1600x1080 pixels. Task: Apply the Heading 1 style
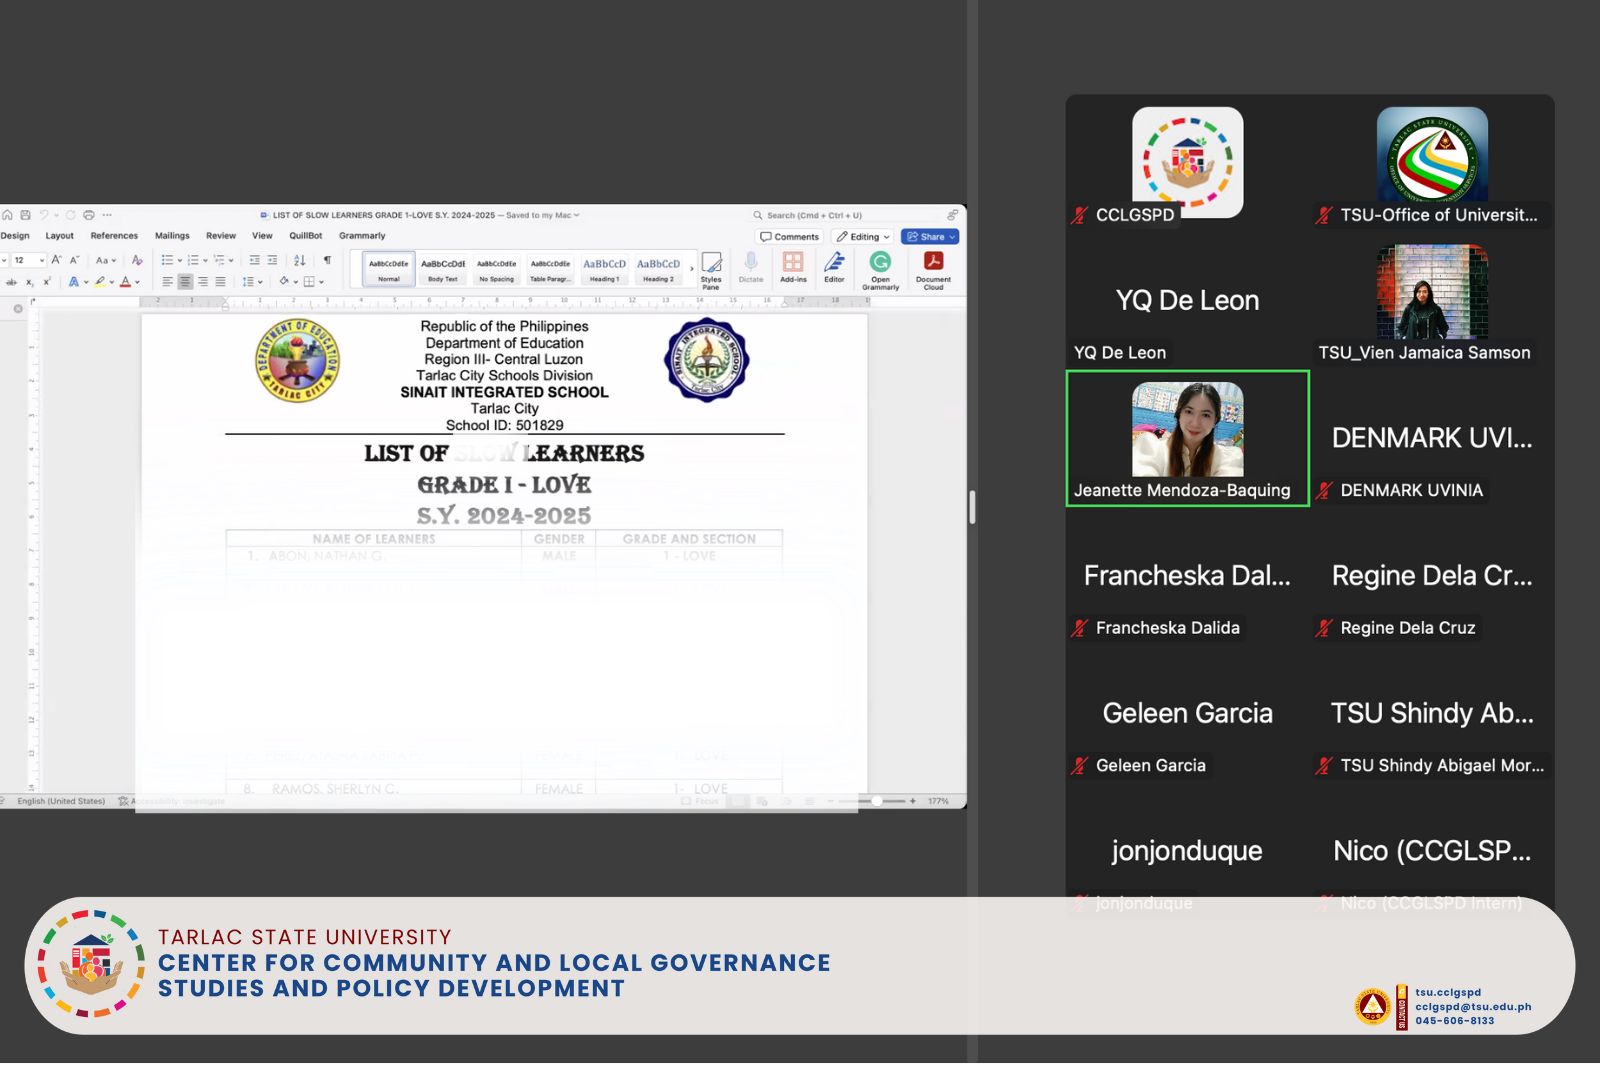pos(604,270)
